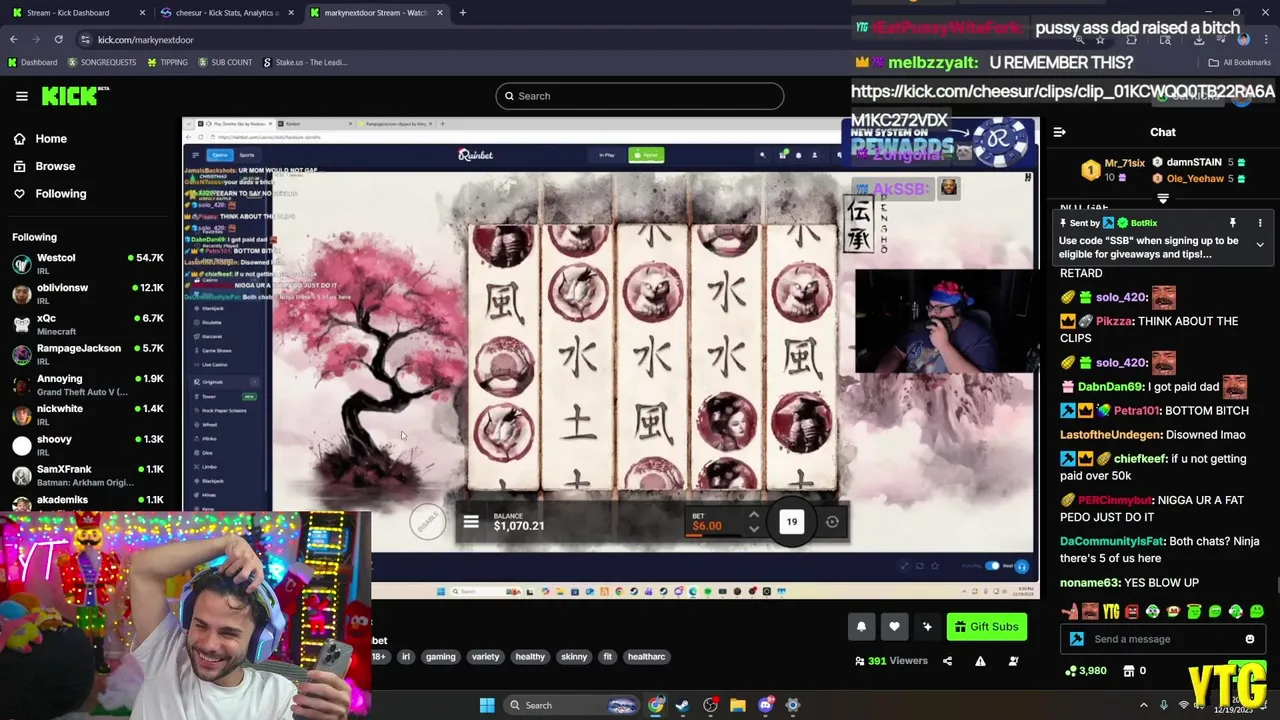The height and width of the screenshot is (720, 1280).
Task: Open Chrome from the taskbar
Action: click(655, 705)
